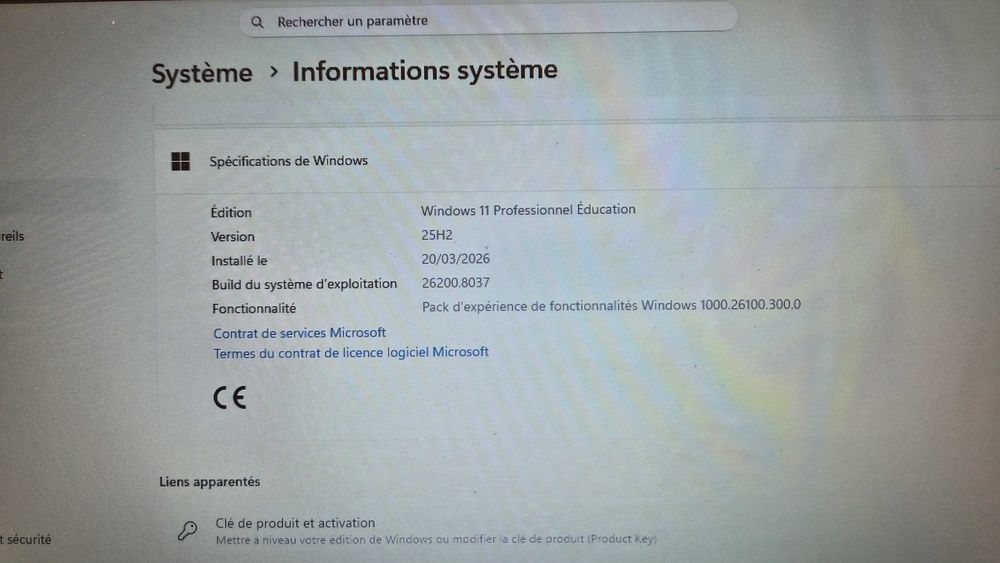Click the key icon for product activation
Image resolution: width=1000 pixels, height=563 pixels.
187,531
